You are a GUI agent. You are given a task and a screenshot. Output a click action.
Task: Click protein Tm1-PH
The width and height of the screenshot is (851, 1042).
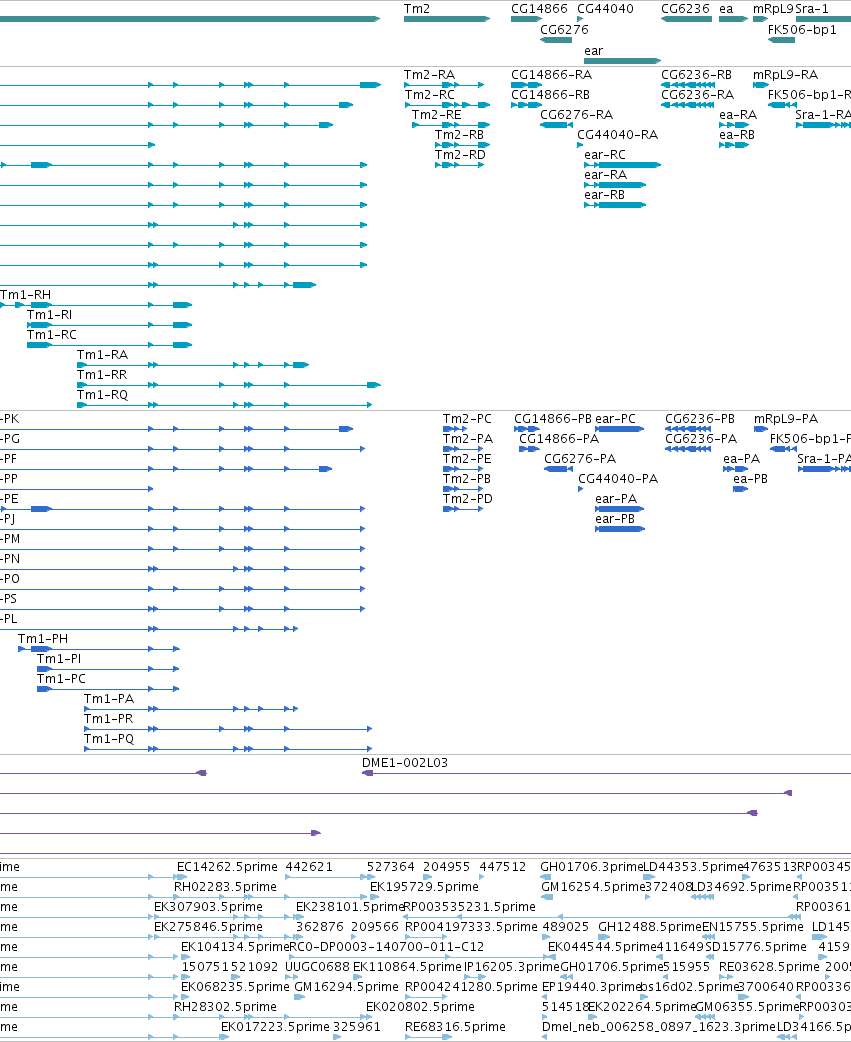click(43, 639)
